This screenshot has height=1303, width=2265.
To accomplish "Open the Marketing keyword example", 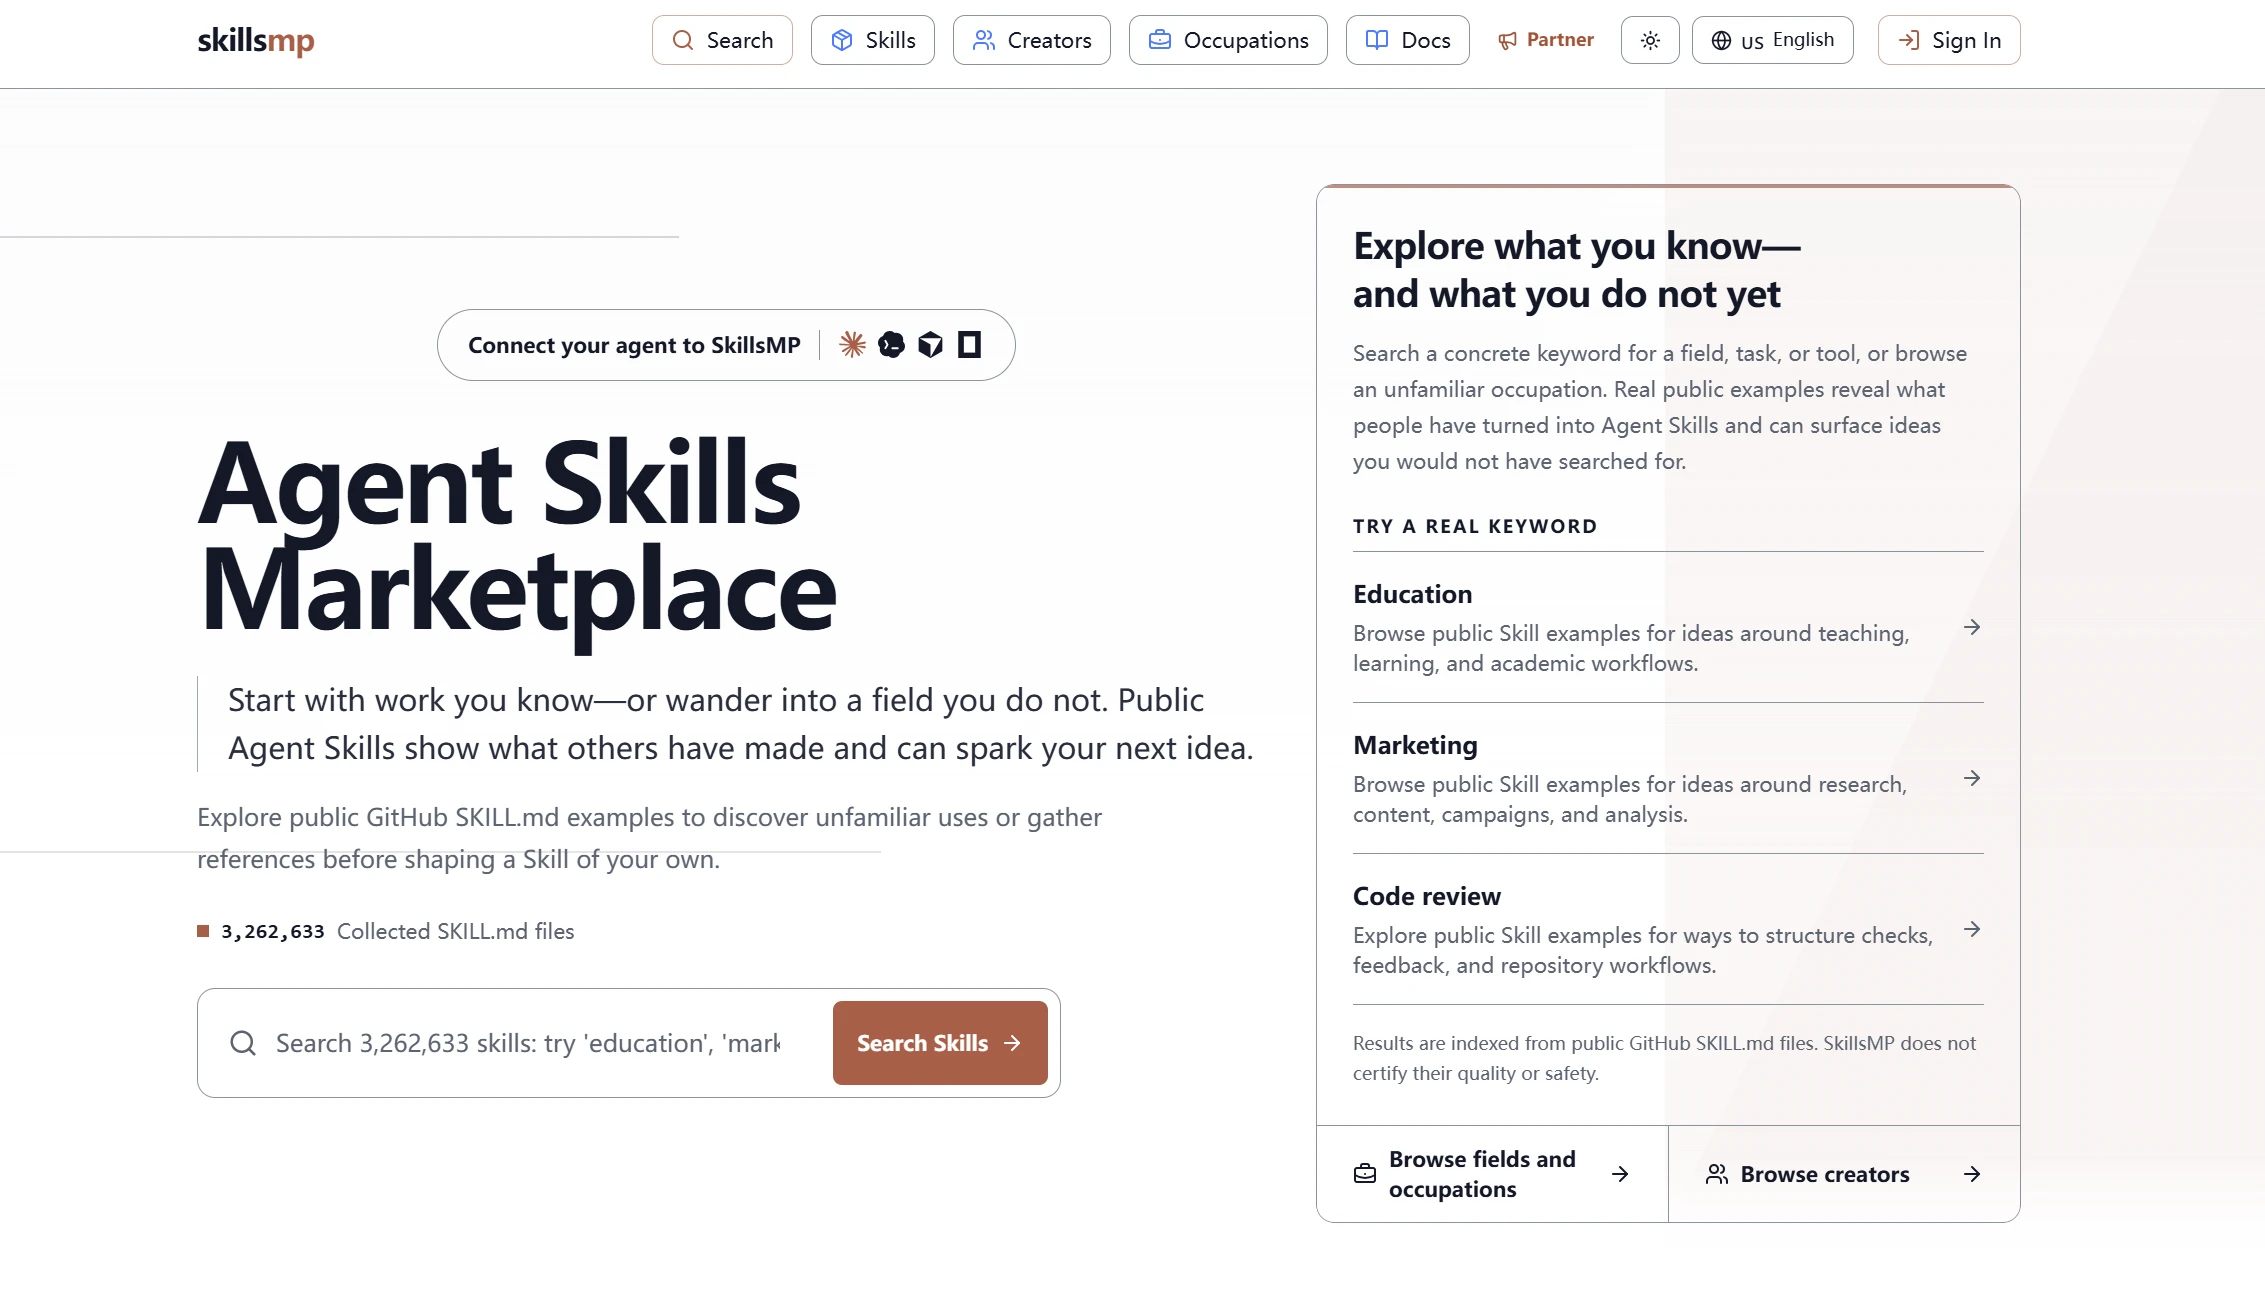I will tap(1668, 778).
